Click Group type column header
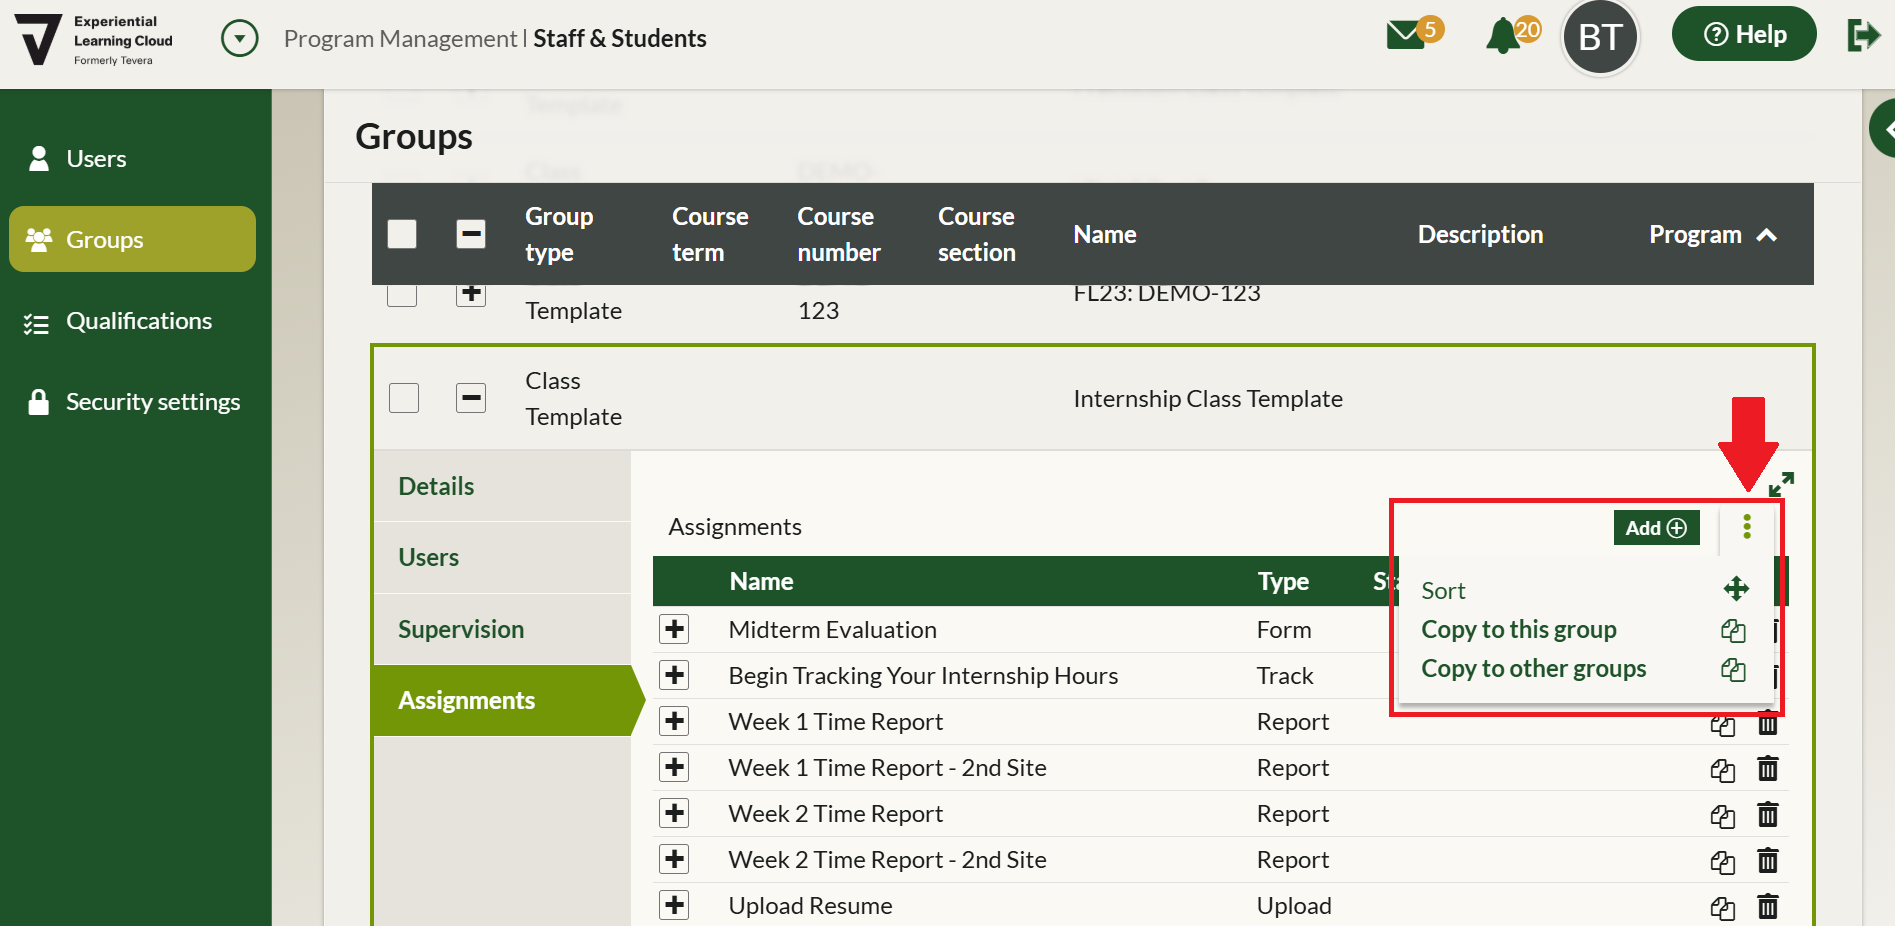 [x=559, y=234]
